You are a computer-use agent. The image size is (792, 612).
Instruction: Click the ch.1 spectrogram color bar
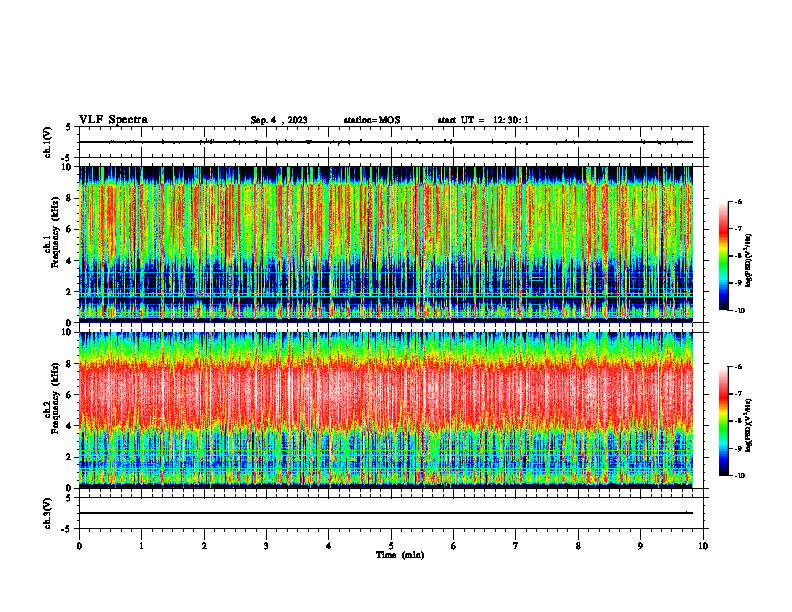pos(724,256)
